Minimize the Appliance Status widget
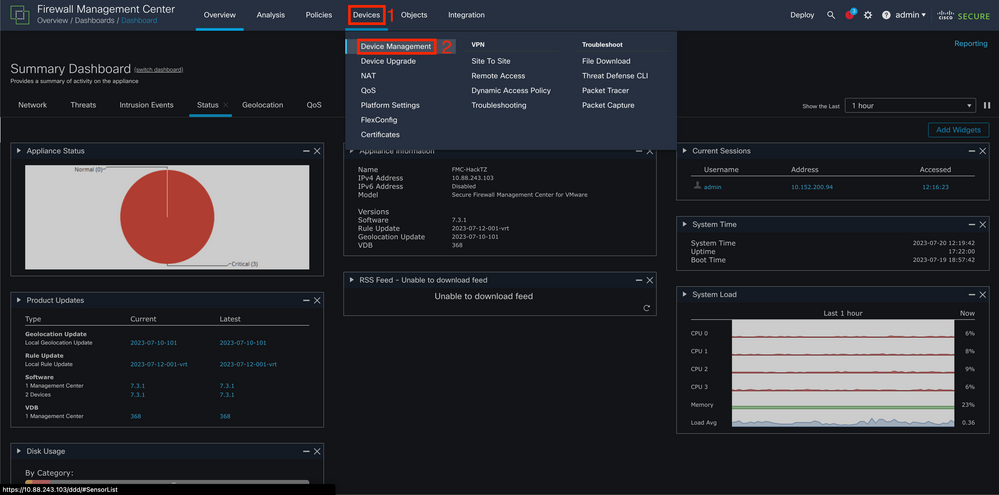The height and width of the screenshot is (495, 999). click(306, 151)
